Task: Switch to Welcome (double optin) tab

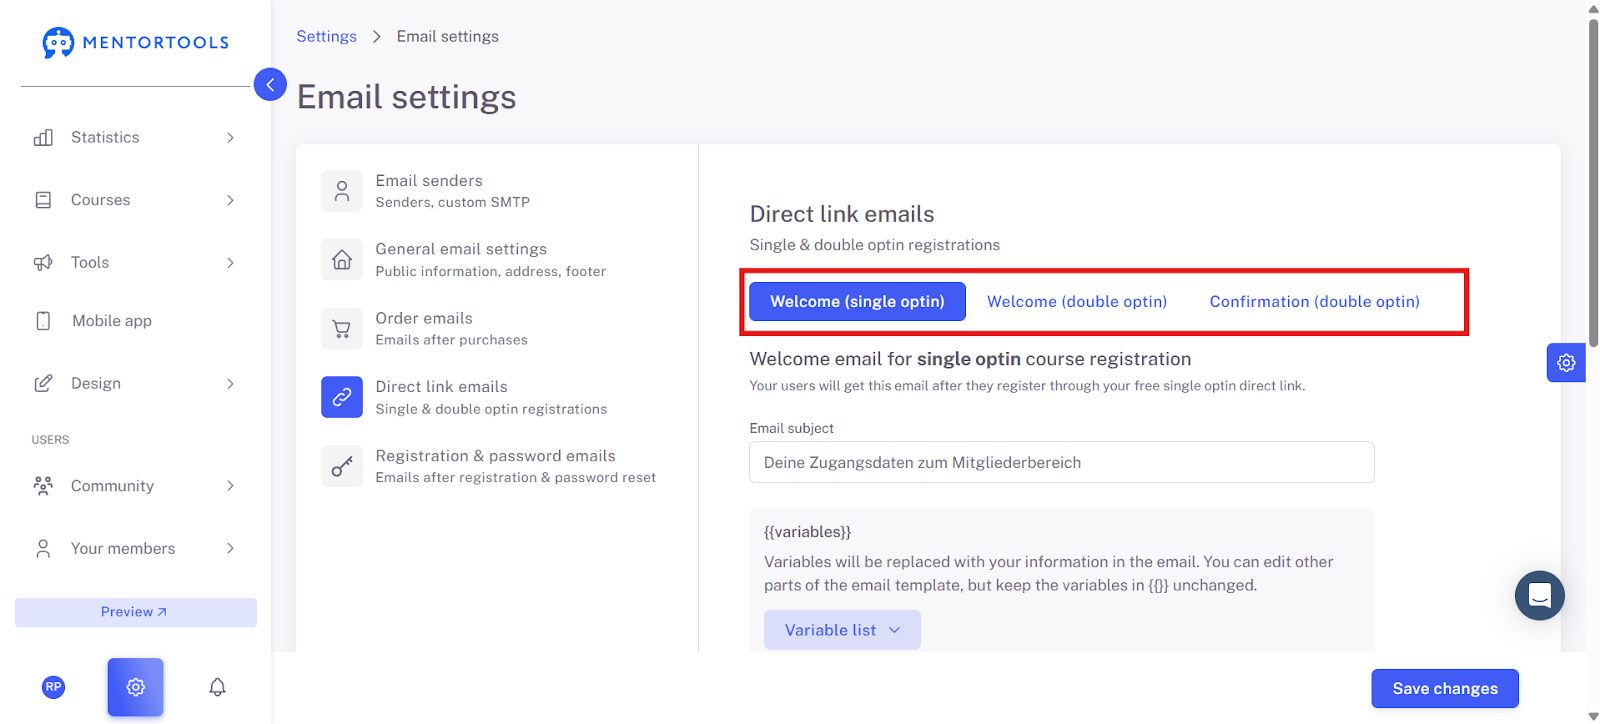Action: click(x=1077, y=301)
